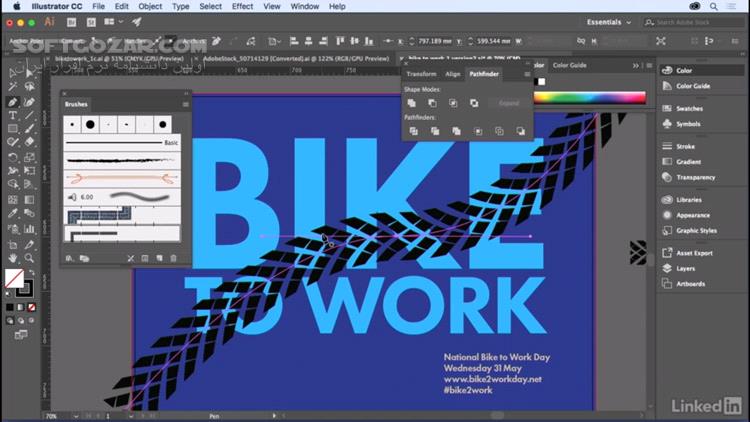Image resolution: width=750 pixels, height=422 pixels.
Task: Select the Paintbrush tool
Action: pyautogui.click(x=29, y=129)
